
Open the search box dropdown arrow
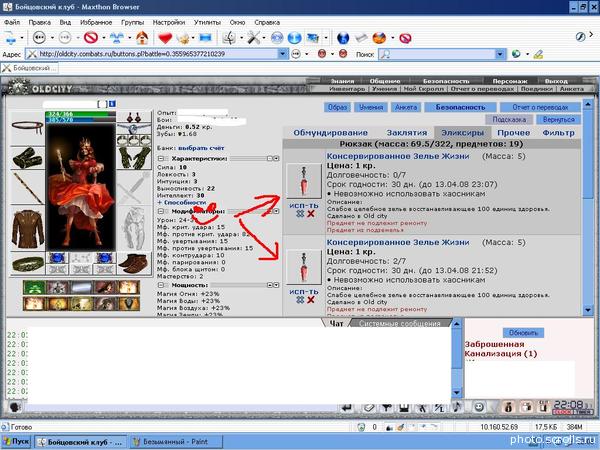point(500,54)
